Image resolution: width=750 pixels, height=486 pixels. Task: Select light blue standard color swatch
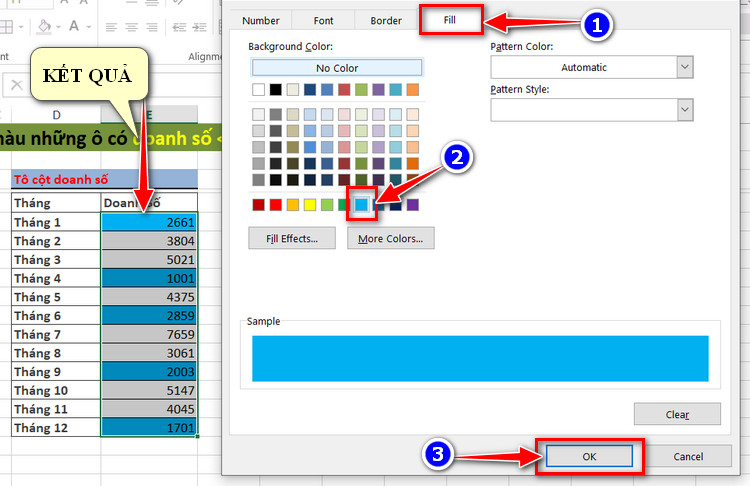click(362, 205)
